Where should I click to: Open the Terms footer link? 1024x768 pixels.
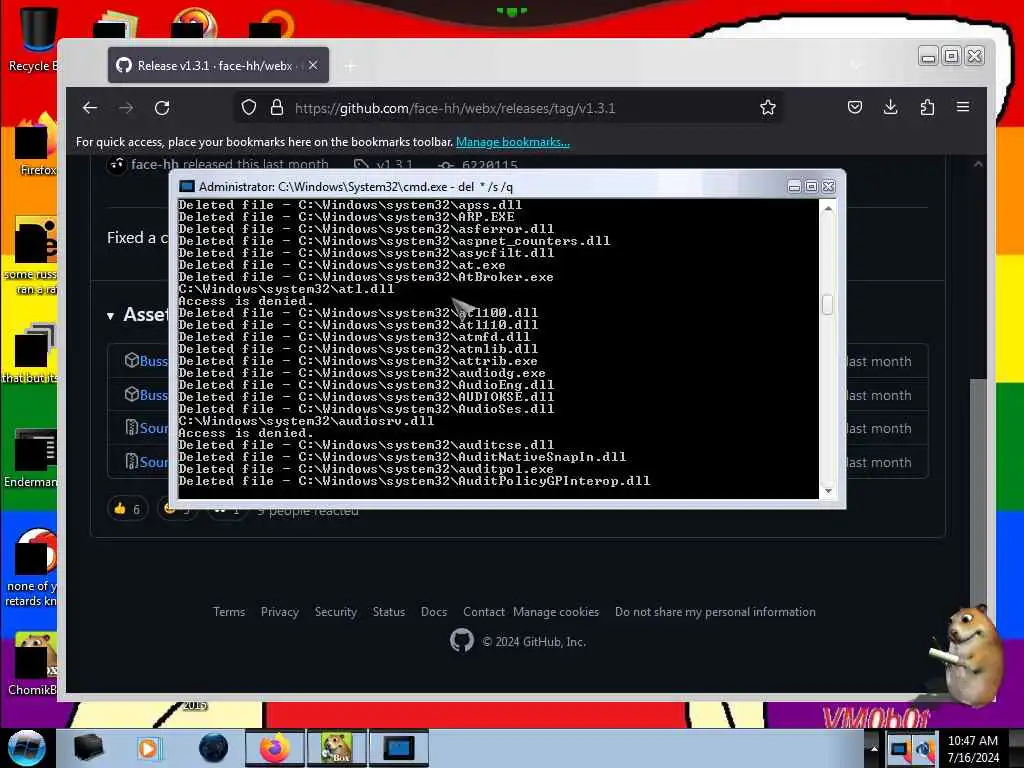pos(229,612)
